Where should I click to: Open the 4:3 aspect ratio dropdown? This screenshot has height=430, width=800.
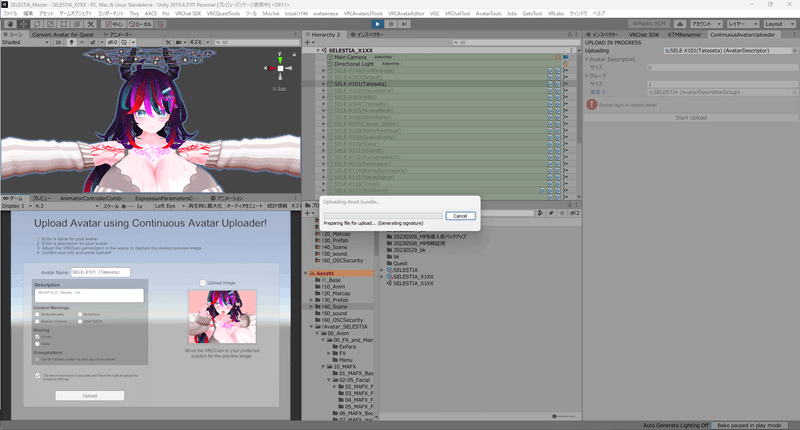click(x=67, y=206)
